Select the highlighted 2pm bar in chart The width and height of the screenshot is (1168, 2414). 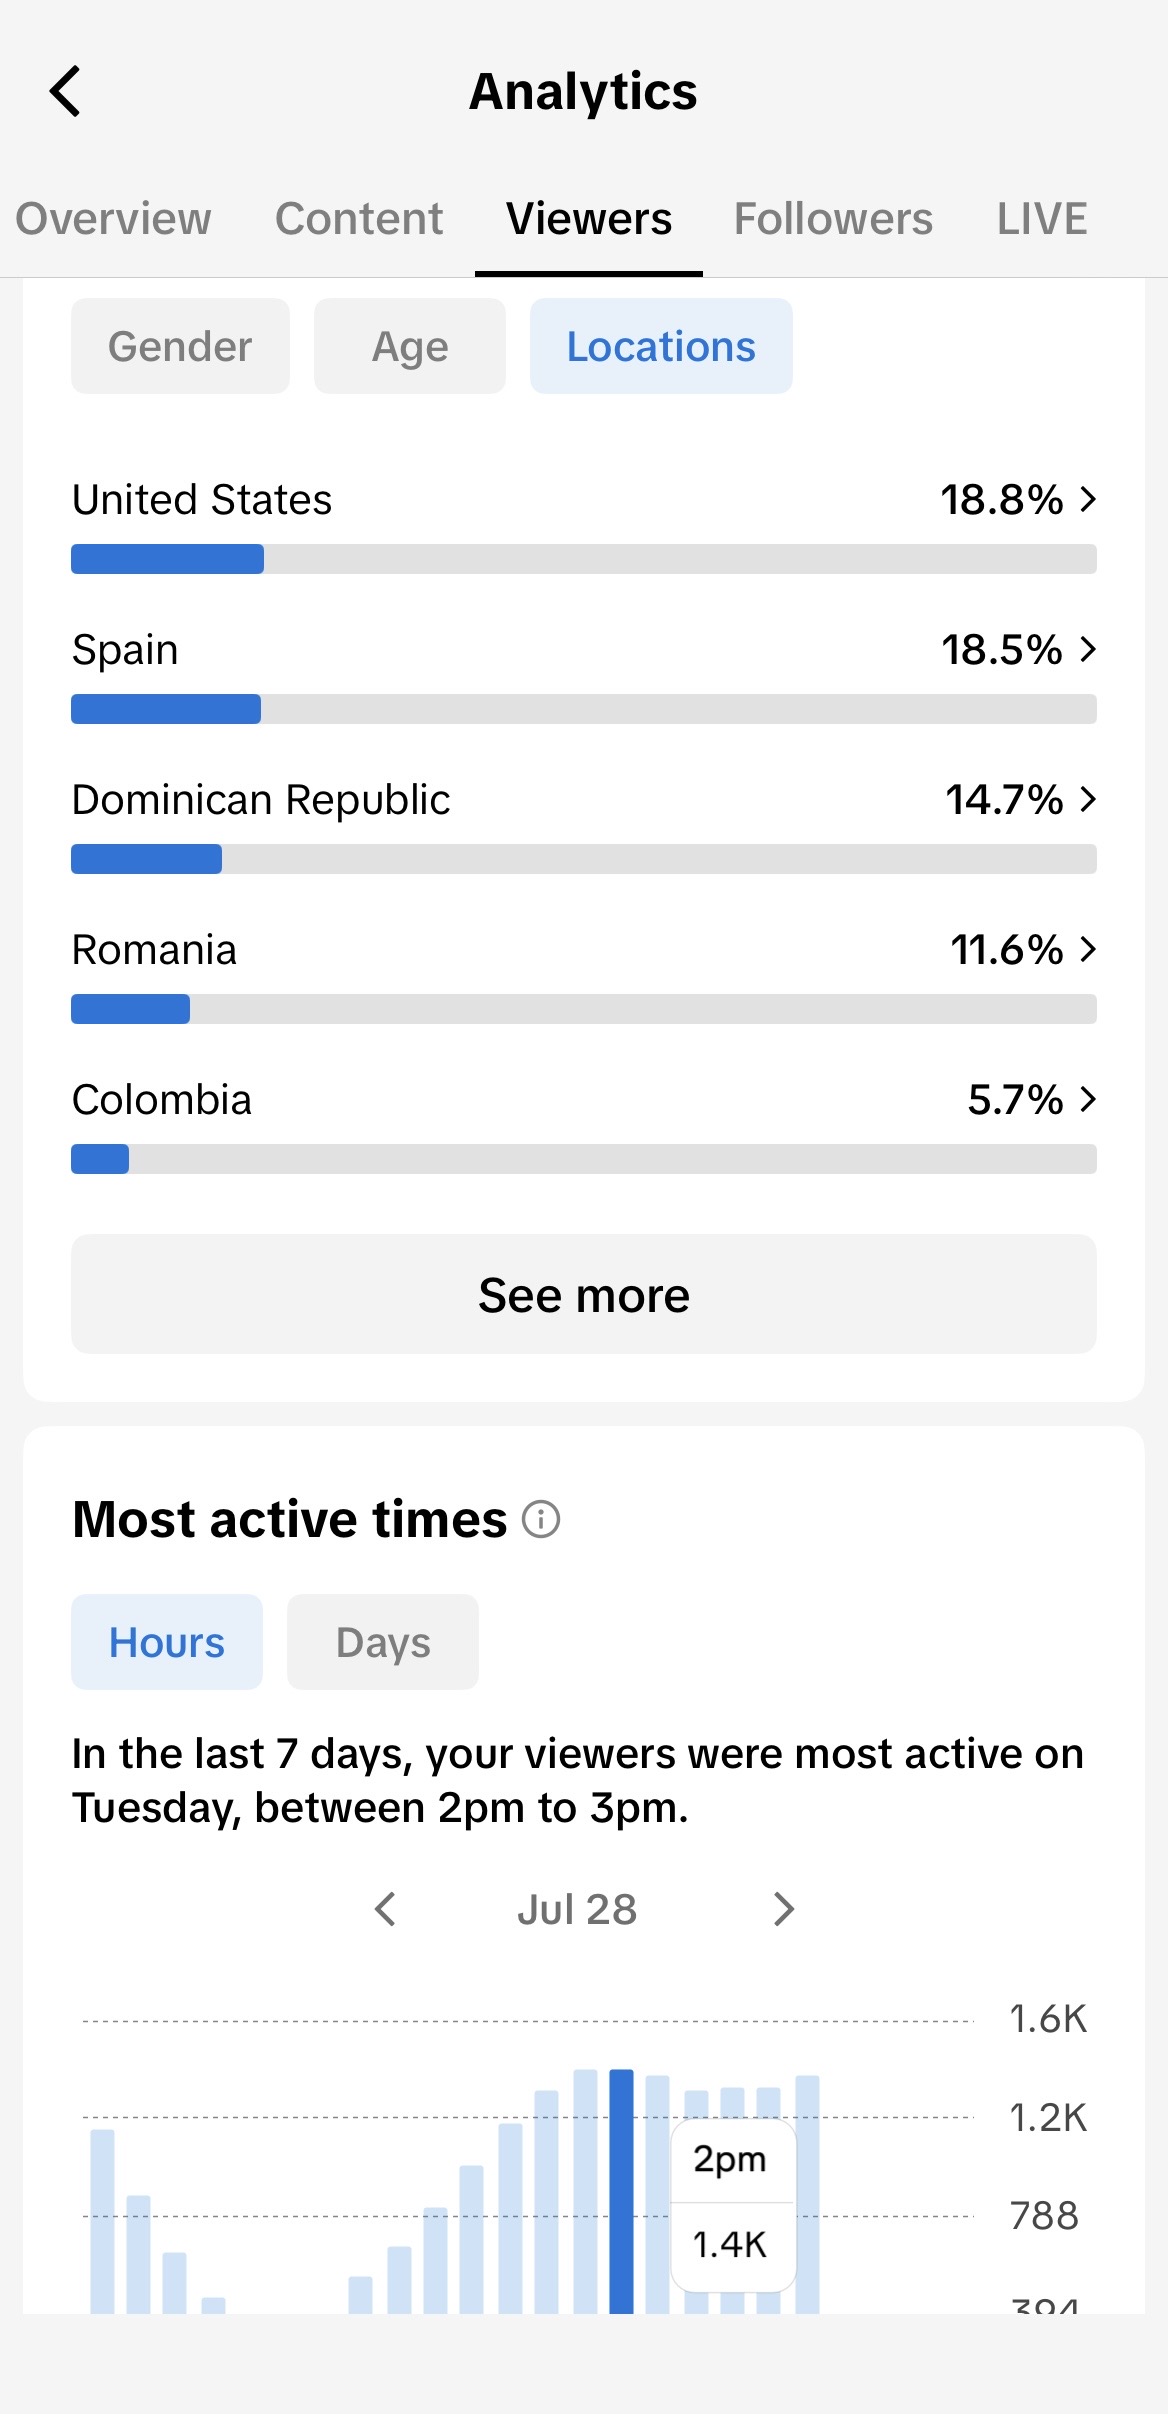(621, 2191)
